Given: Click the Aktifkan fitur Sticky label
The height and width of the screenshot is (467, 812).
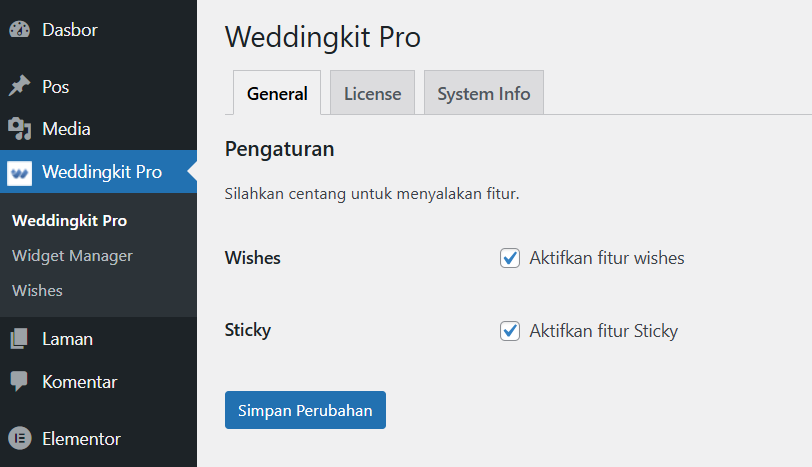Looking at the screenshot, I should click(x=603, y=331).
